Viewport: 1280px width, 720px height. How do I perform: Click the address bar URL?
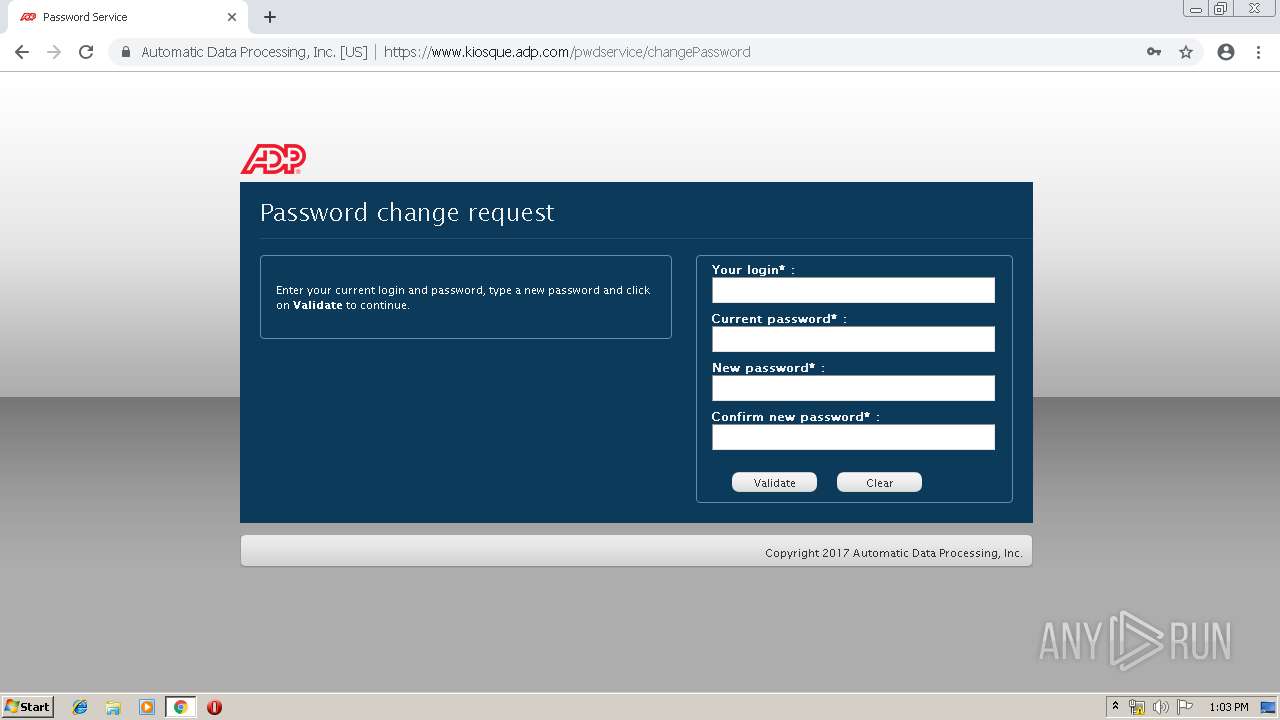pos(567,52)
